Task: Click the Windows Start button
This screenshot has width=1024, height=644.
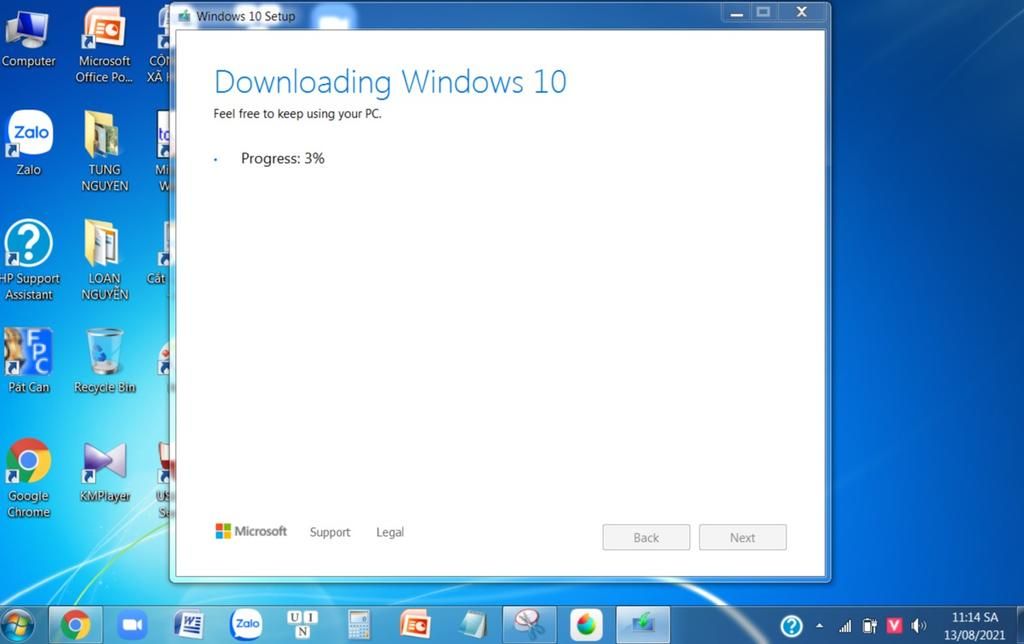Action: coord(18,625)
